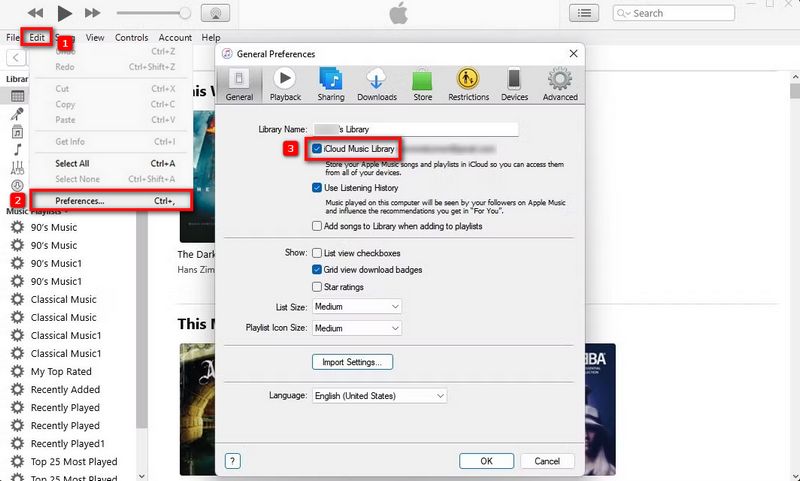Click the Apple logo in the toolbar
This screenshot has width=800, height=481.
(398, 12)
